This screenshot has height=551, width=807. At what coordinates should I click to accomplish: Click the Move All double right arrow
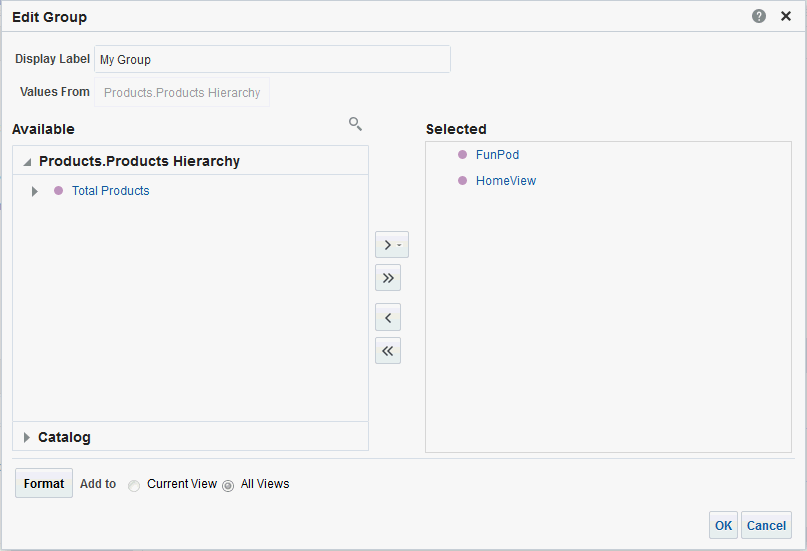click(388, 278)
